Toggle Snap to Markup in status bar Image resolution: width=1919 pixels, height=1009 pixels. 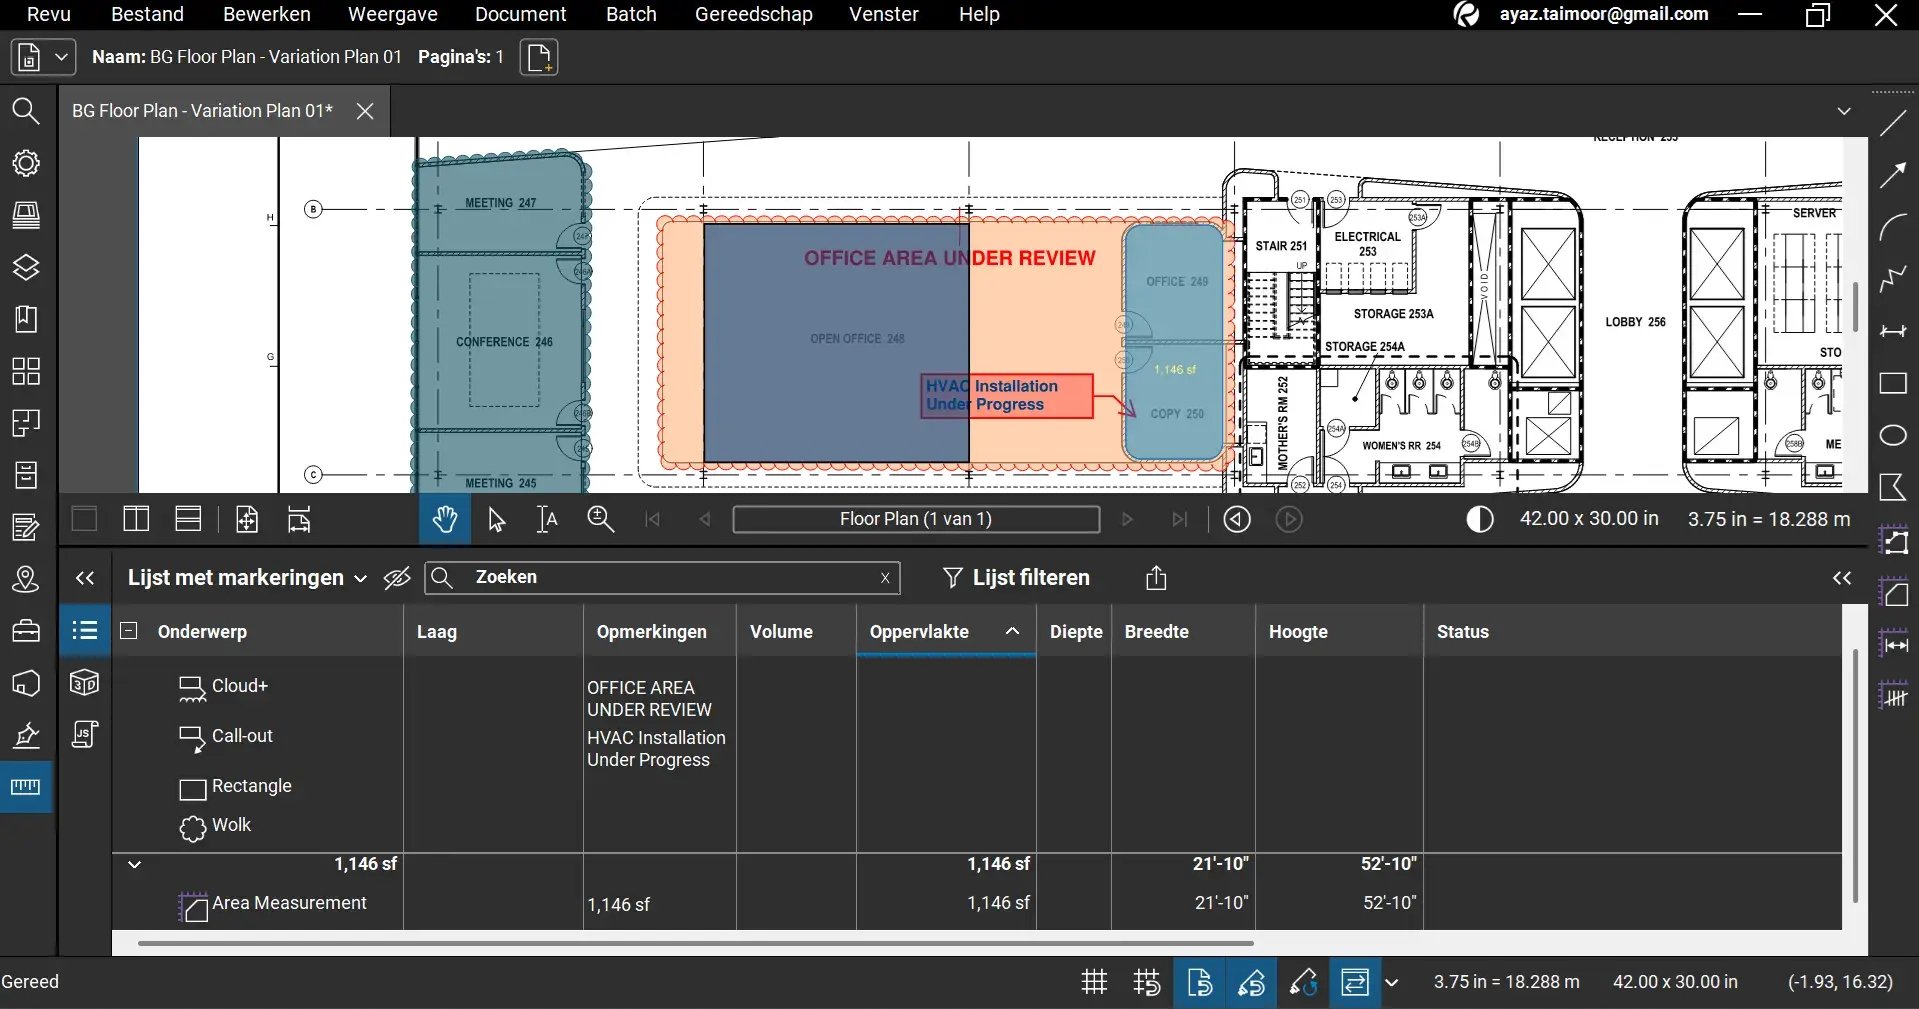pos(1251,982)
